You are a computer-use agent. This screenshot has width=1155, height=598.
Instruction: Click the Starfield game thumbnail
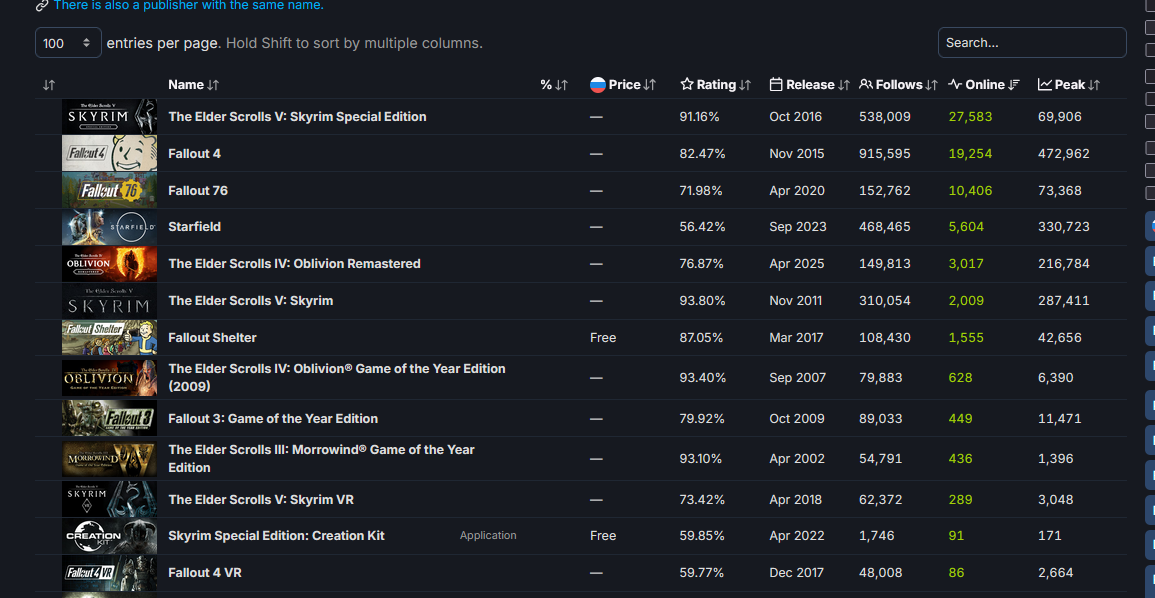tap(109, 227)
